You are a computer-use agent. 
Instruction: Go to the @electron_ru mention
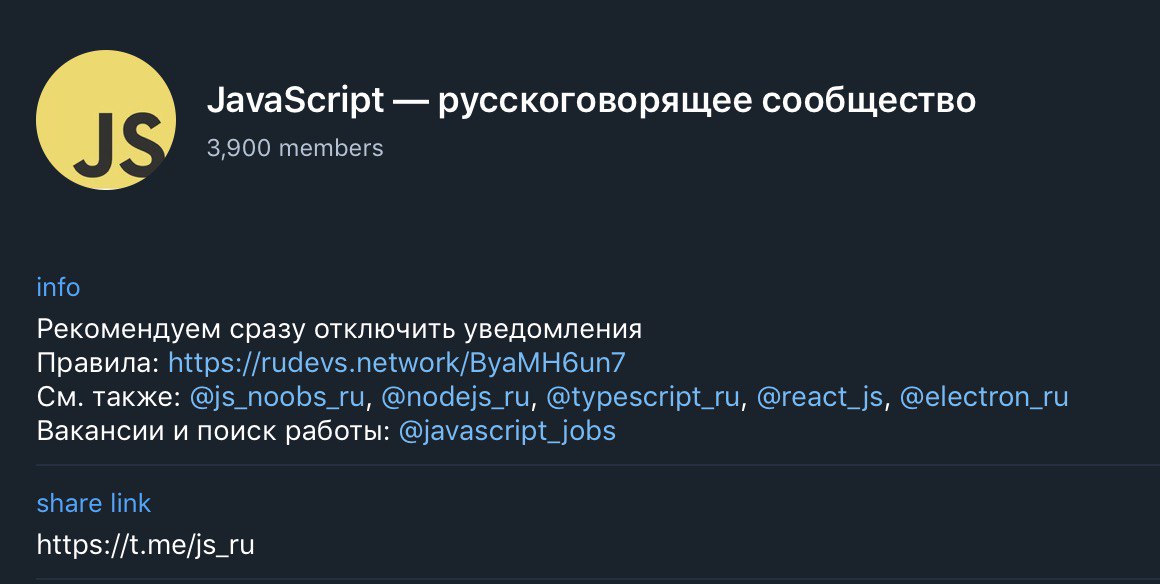pos(984,397)
